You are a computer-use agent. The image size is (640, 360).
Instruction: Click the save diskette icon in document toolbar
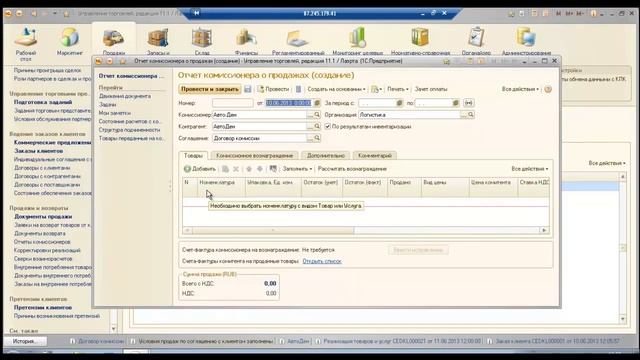pos(248,89)
